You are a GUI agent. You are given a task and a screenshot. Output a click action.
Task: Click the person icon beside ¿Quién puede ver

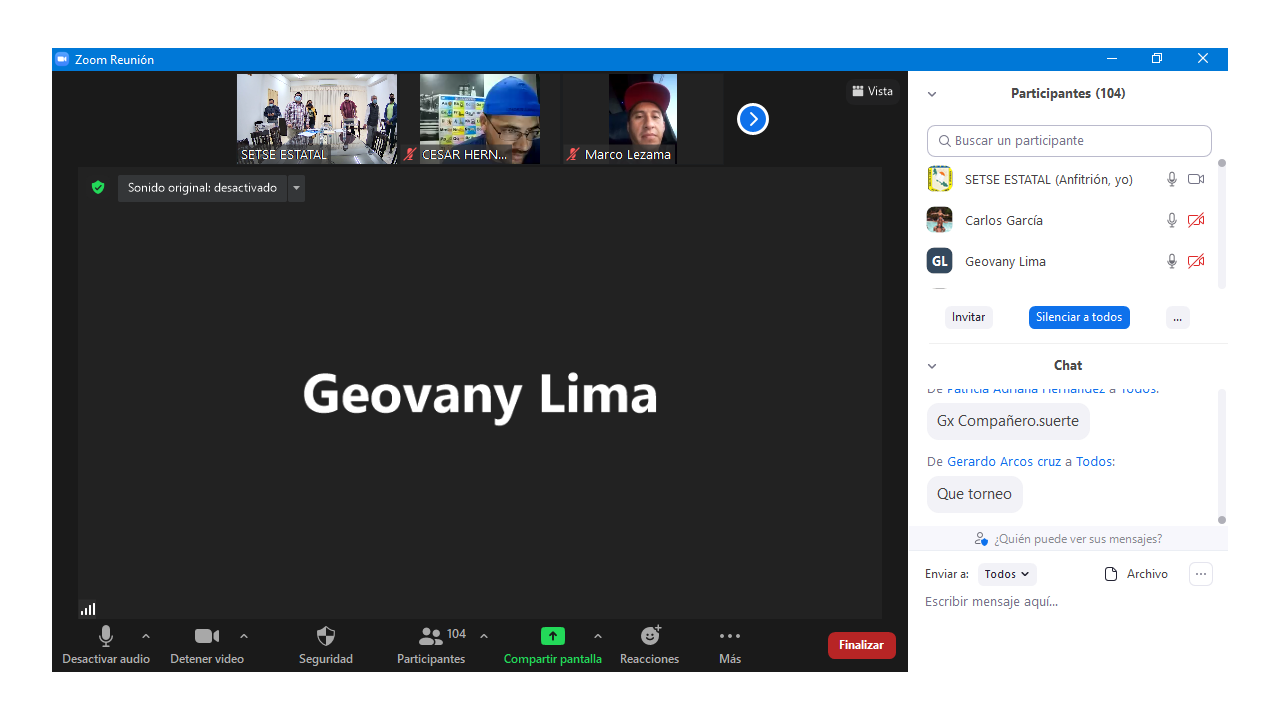click(x=981, y=539)
